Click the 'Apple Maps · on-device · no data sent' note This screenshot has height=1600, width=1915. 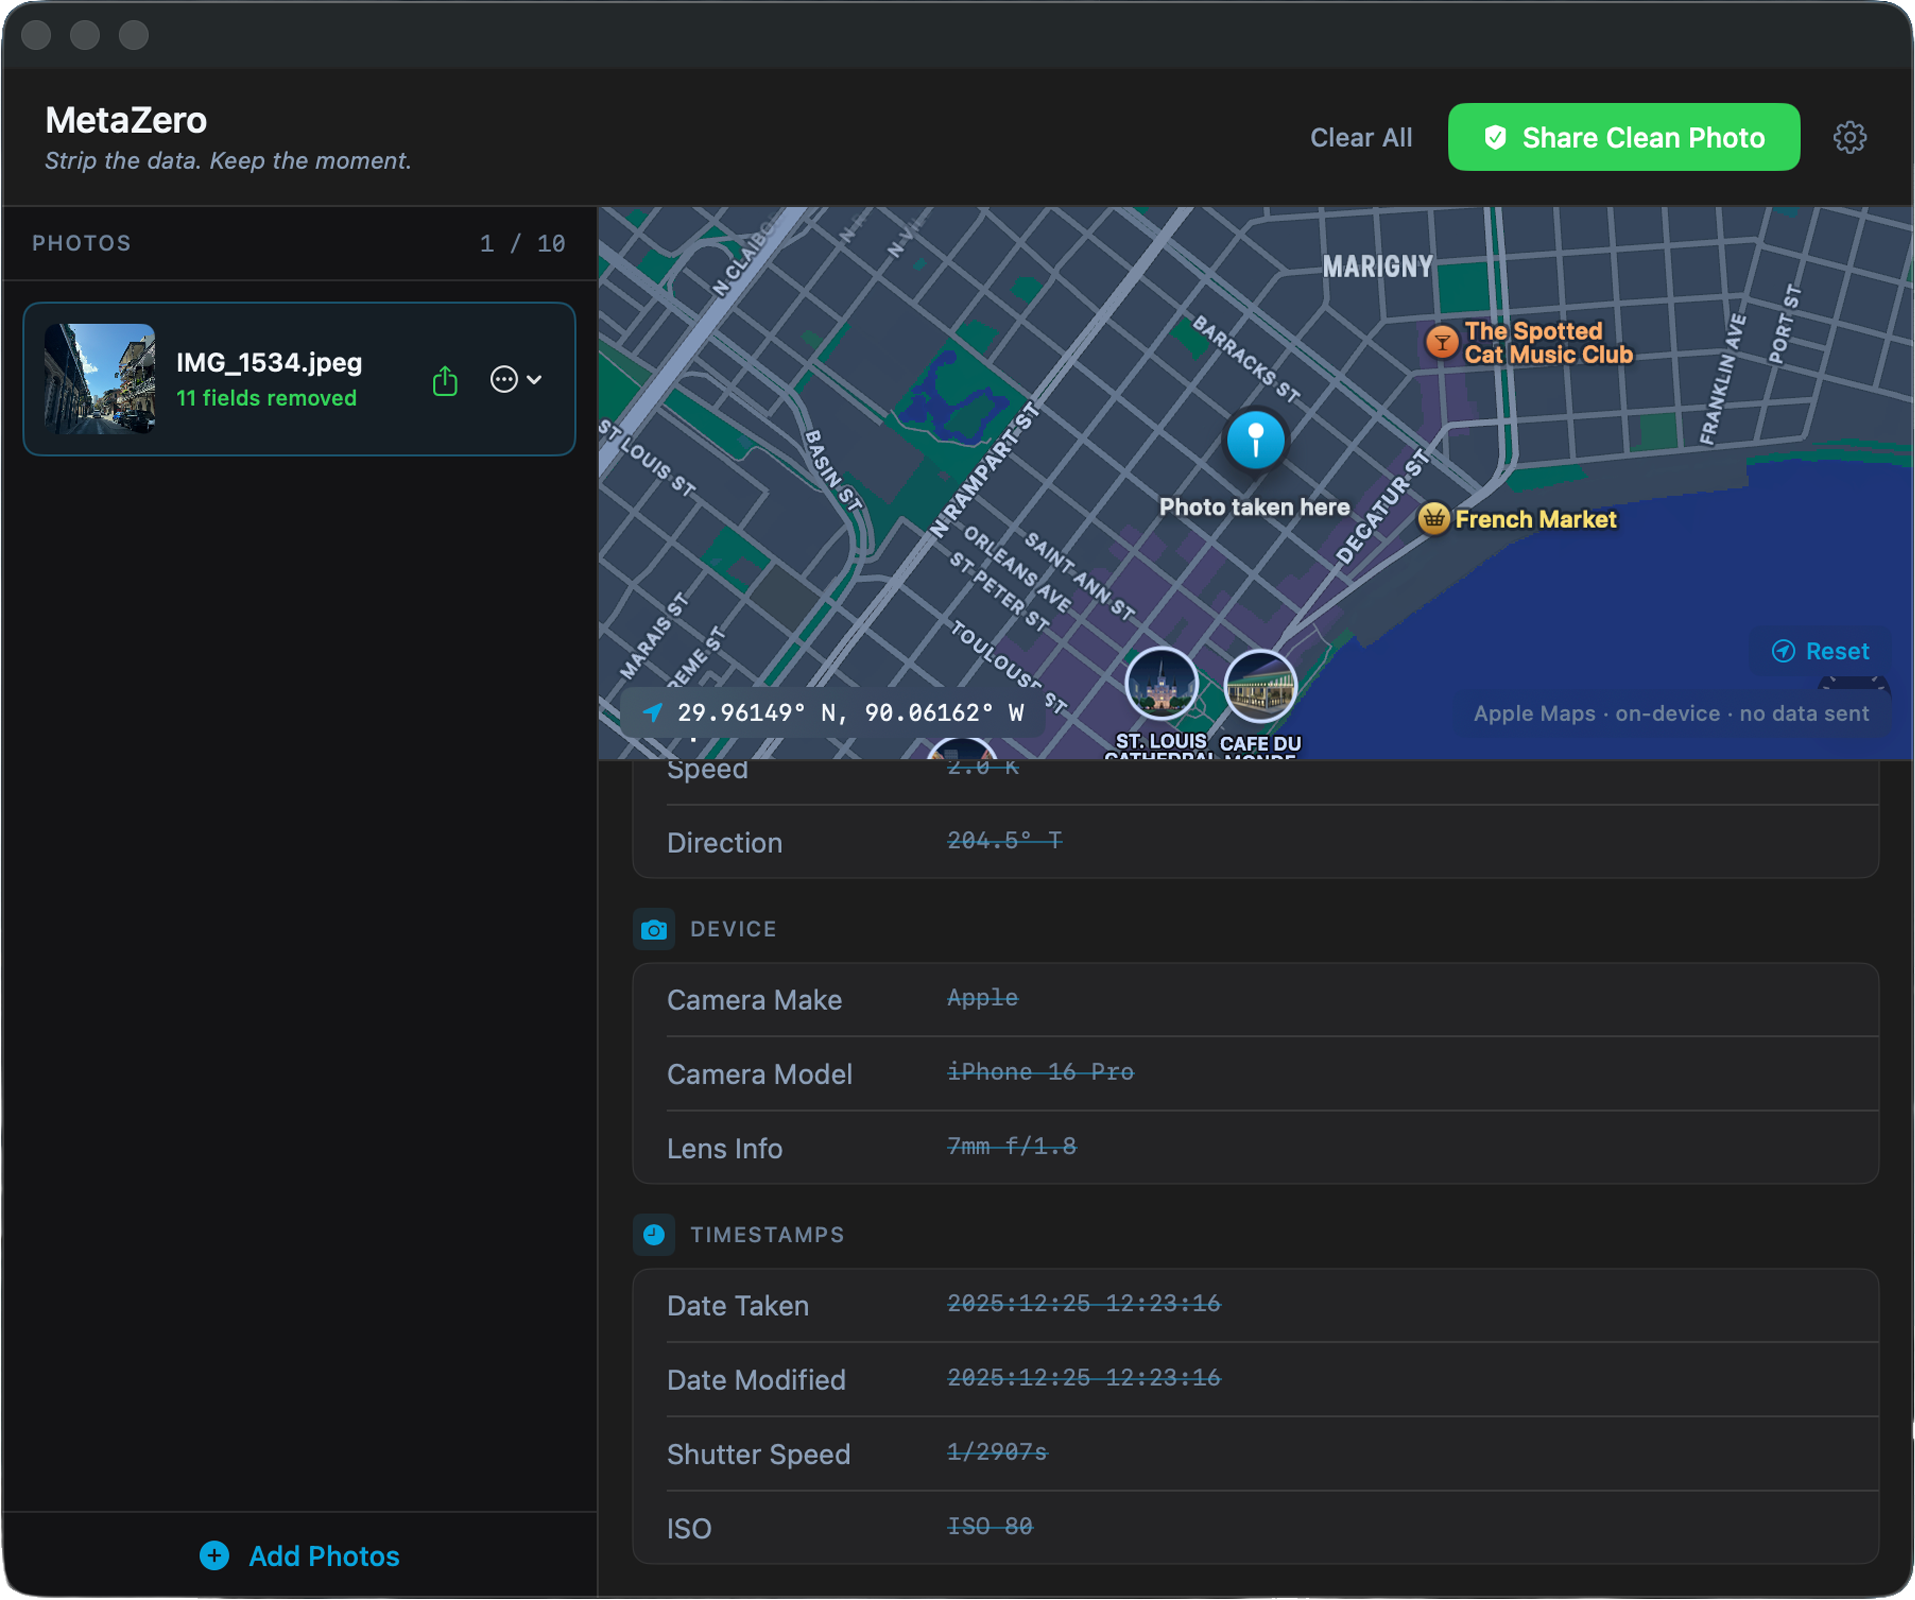point(1670,714)
